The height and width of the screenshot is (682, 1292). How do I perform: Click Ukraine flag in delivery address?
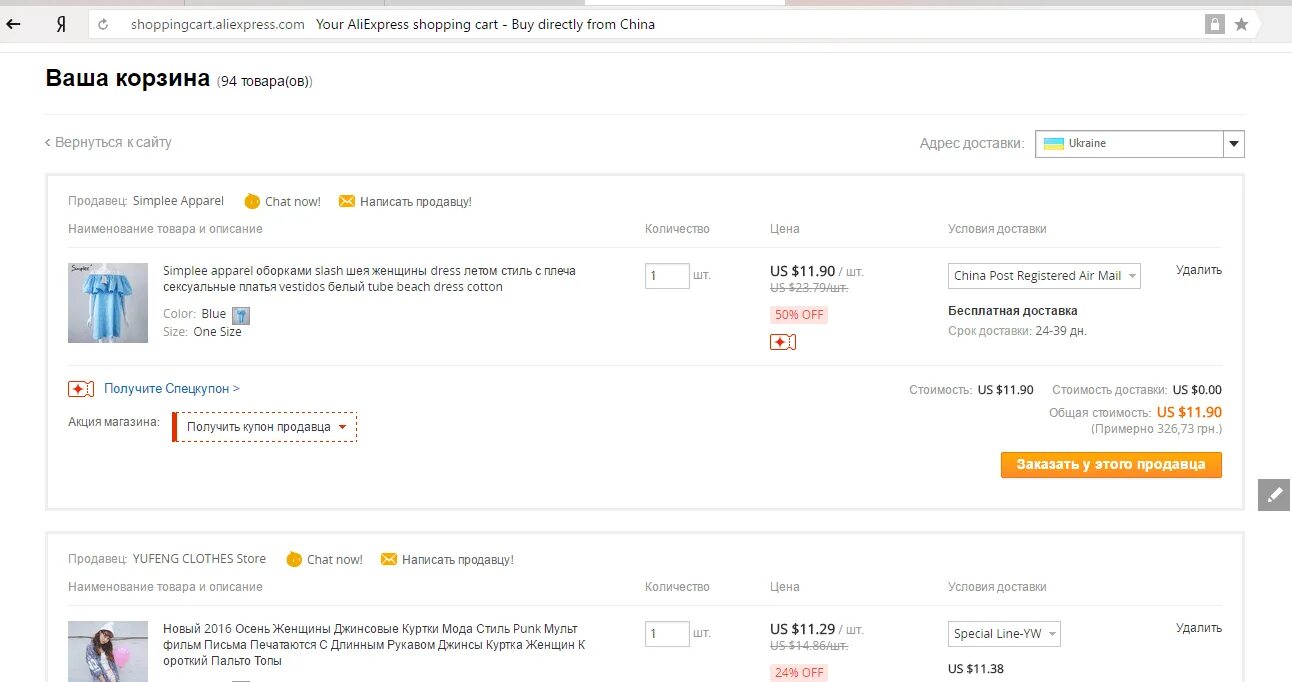(x=1054, y=143)
